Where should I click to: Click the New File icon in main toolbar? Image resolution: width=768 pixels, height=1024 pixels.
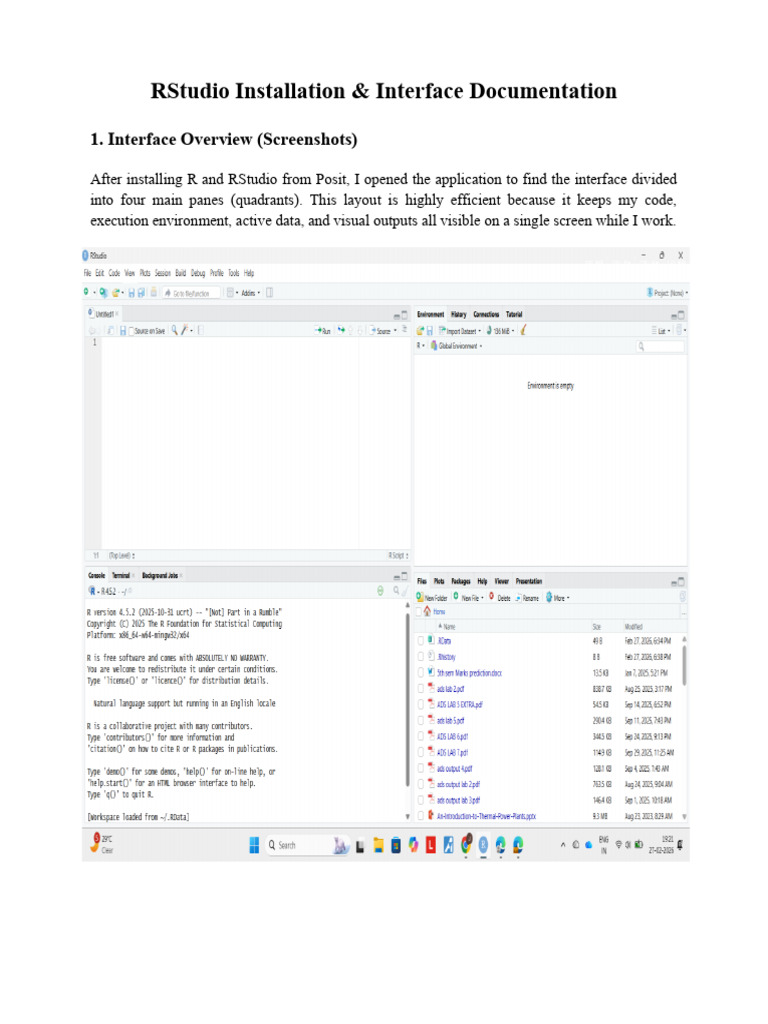pos(86,293)
